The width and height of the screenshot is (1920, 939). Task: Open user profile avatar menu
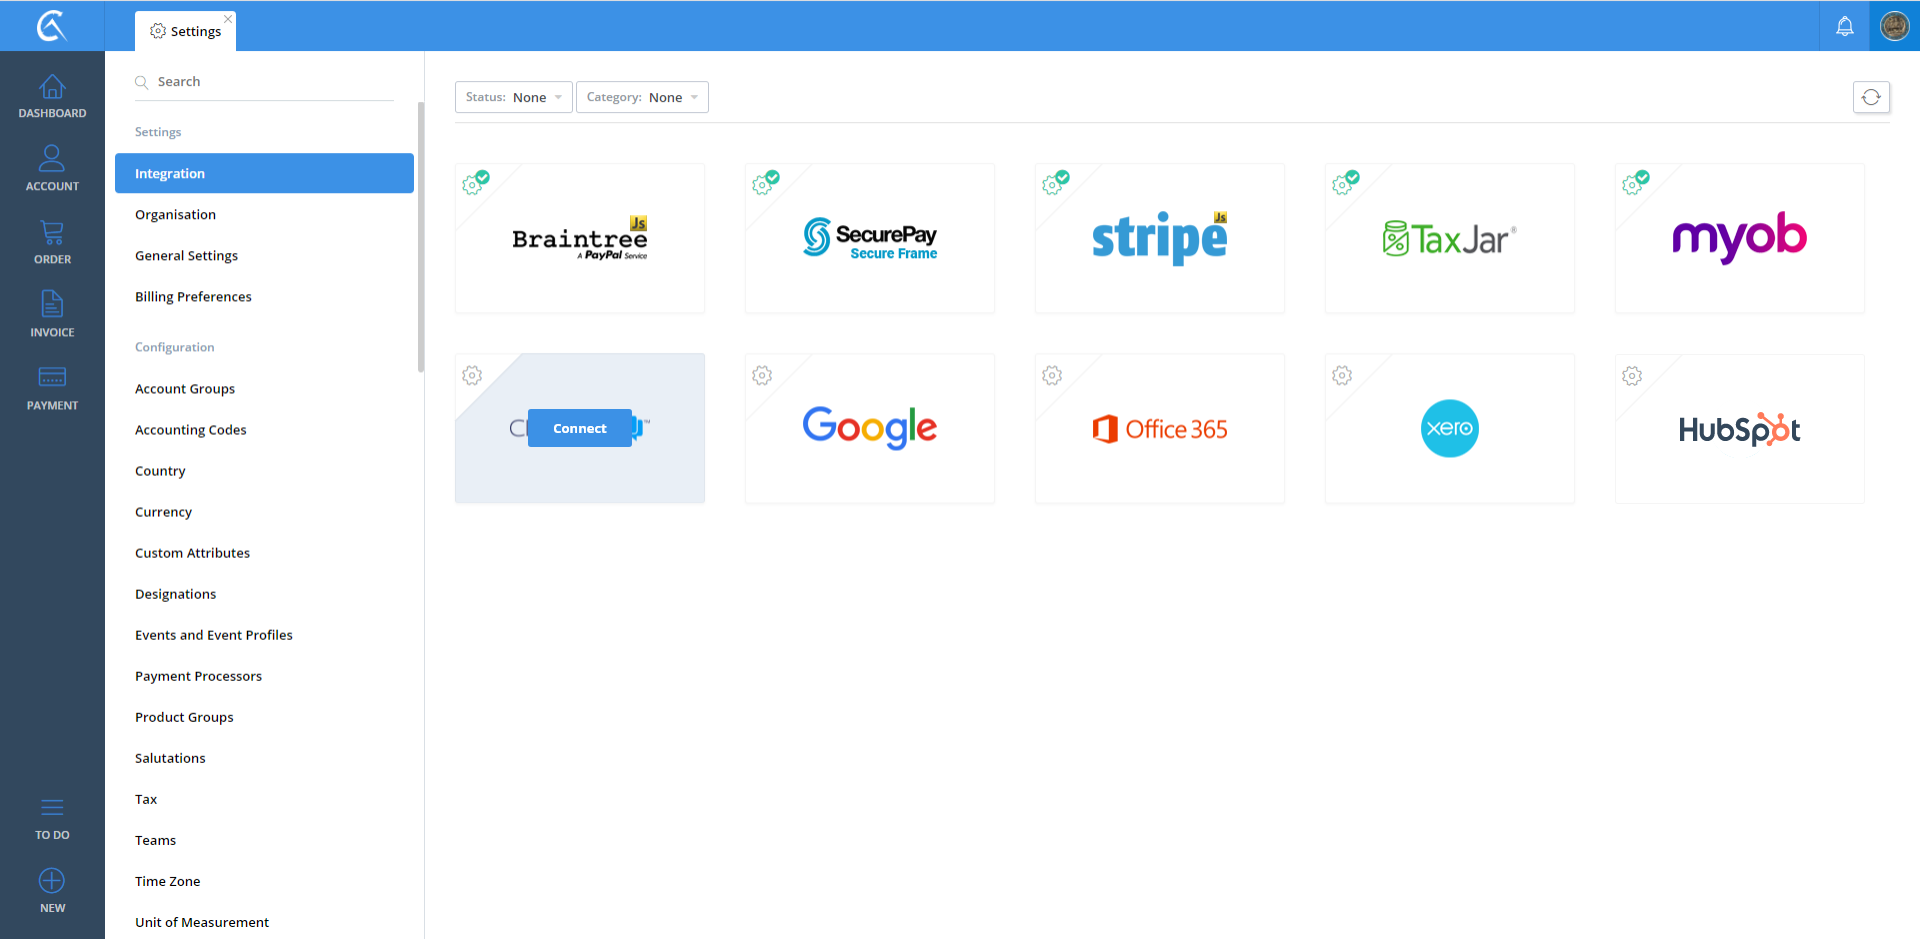click(1894, 26)
